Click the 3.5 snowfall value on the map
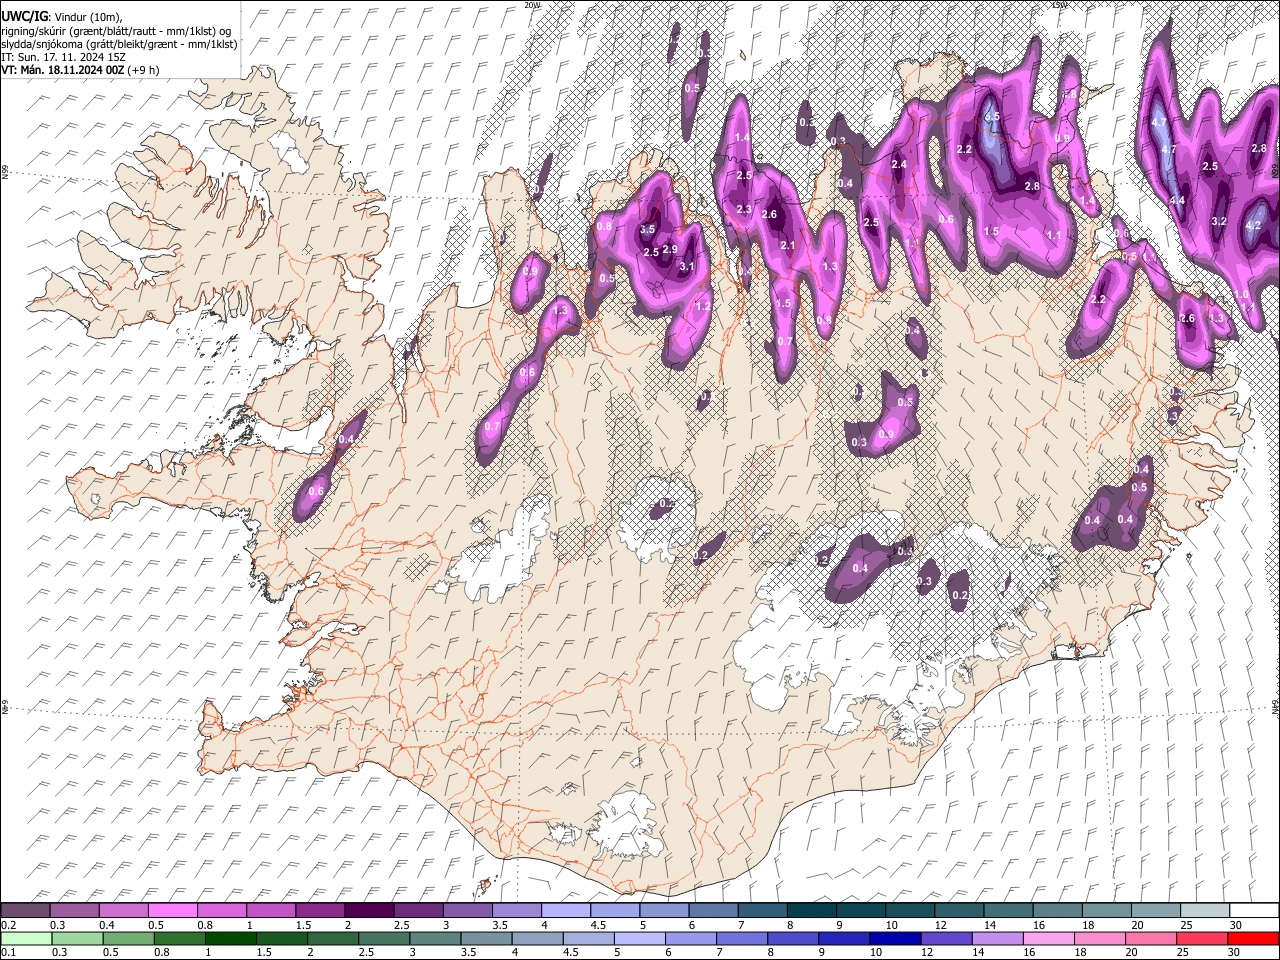This screenshot has width=1280, height=960. (x=647, y=229)
